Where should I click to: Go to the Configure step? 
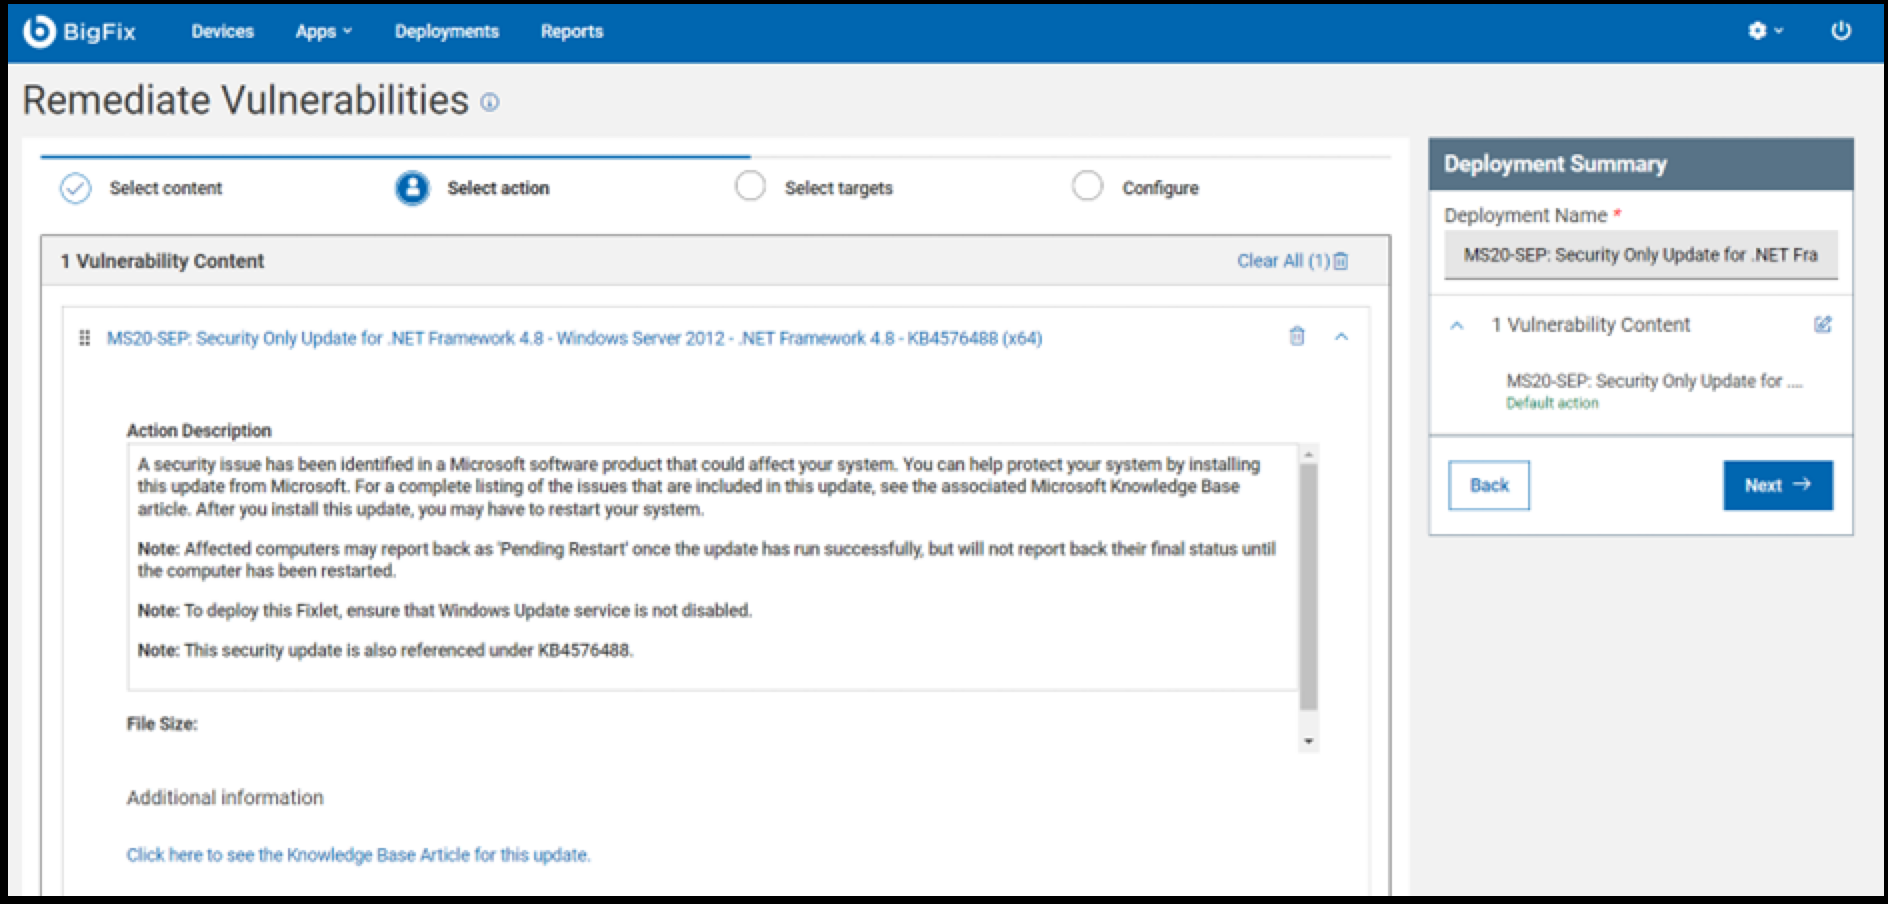pyautogui.click(x=1160, y=188)
